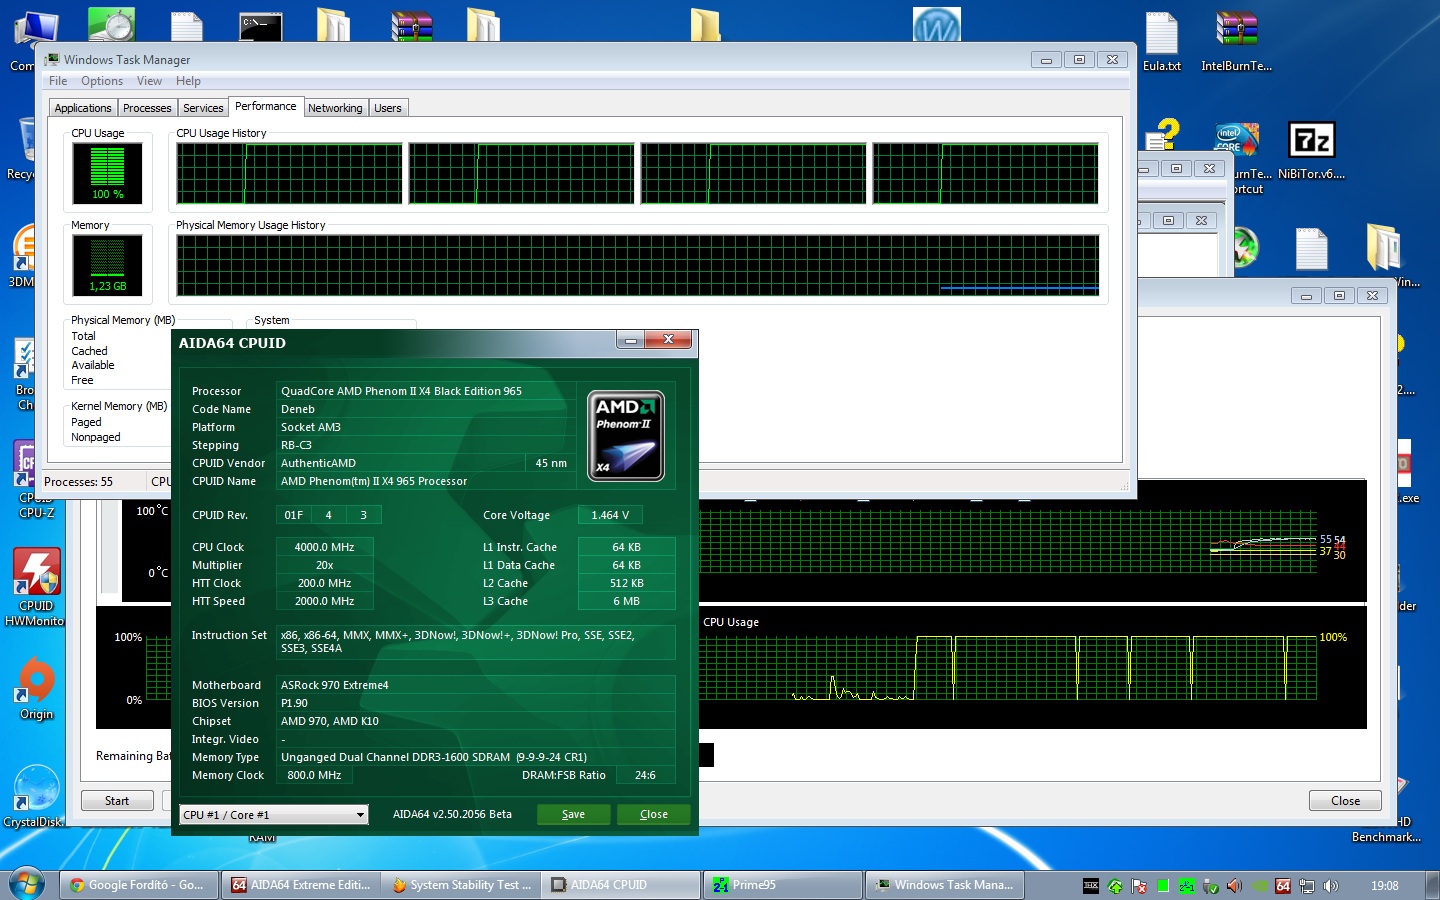Click the AMD Phenom II logo in CPUID
1440x900 pixels.
(x=625, y=436)
